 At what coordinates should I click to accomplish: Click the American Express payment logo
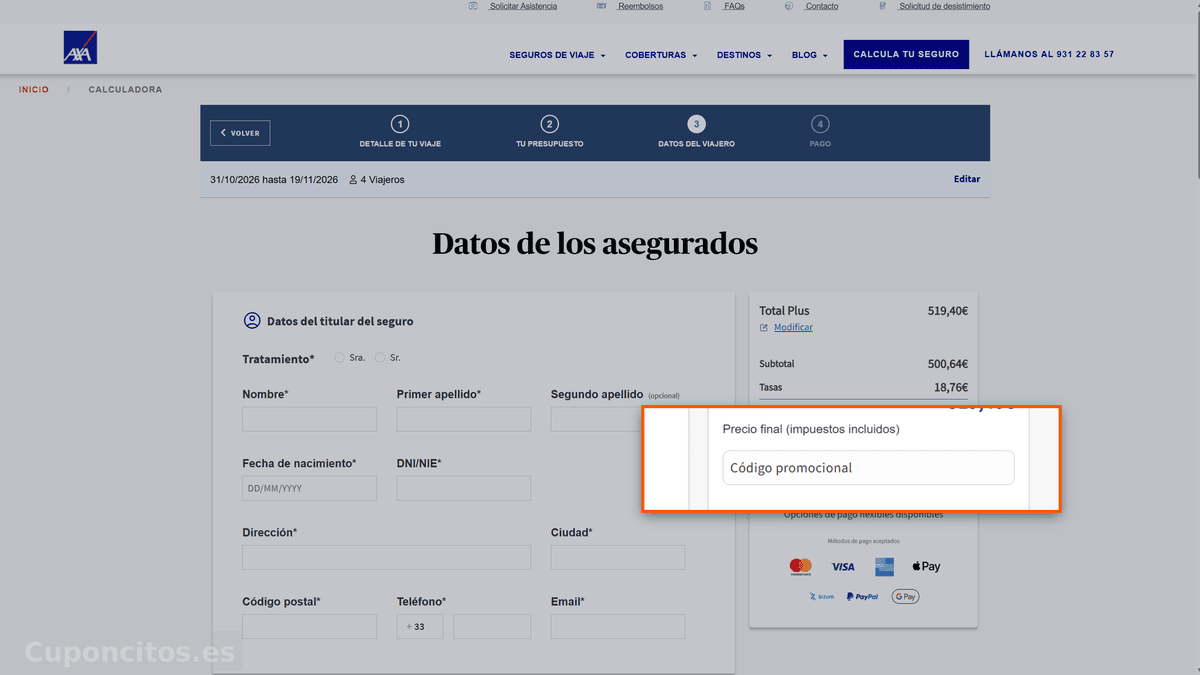pos(884,567)
